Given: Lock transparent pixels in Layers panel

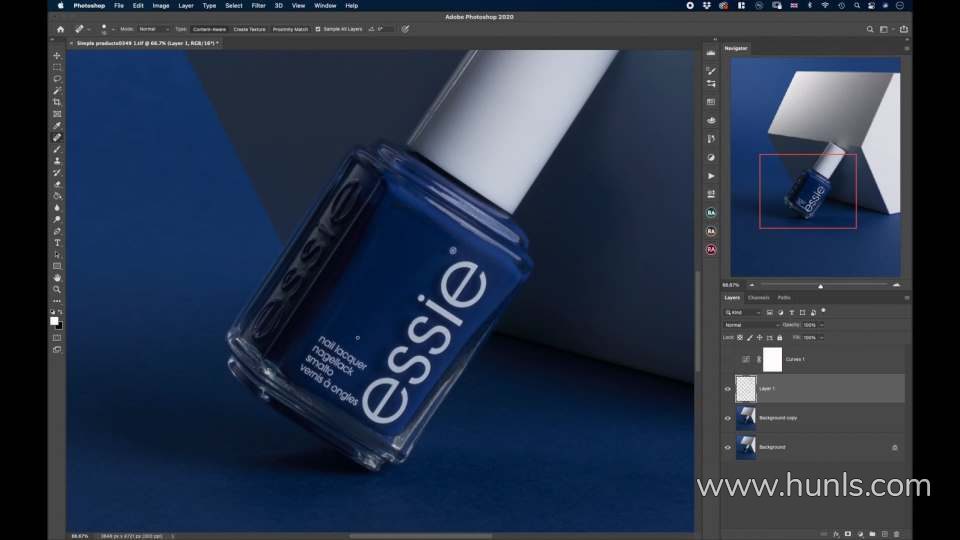Looking at the screenshot, I should 740,337.
